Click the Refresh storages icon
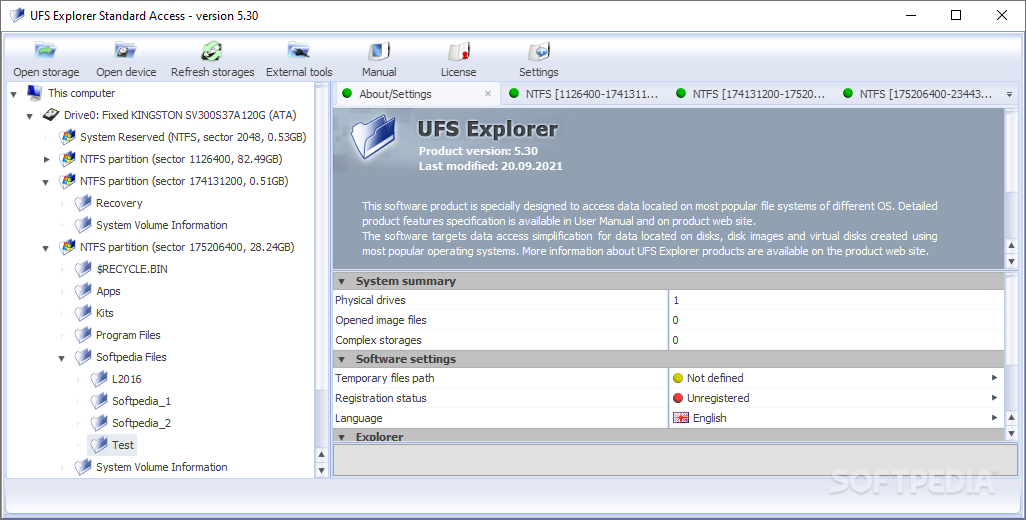 (212, 50)
